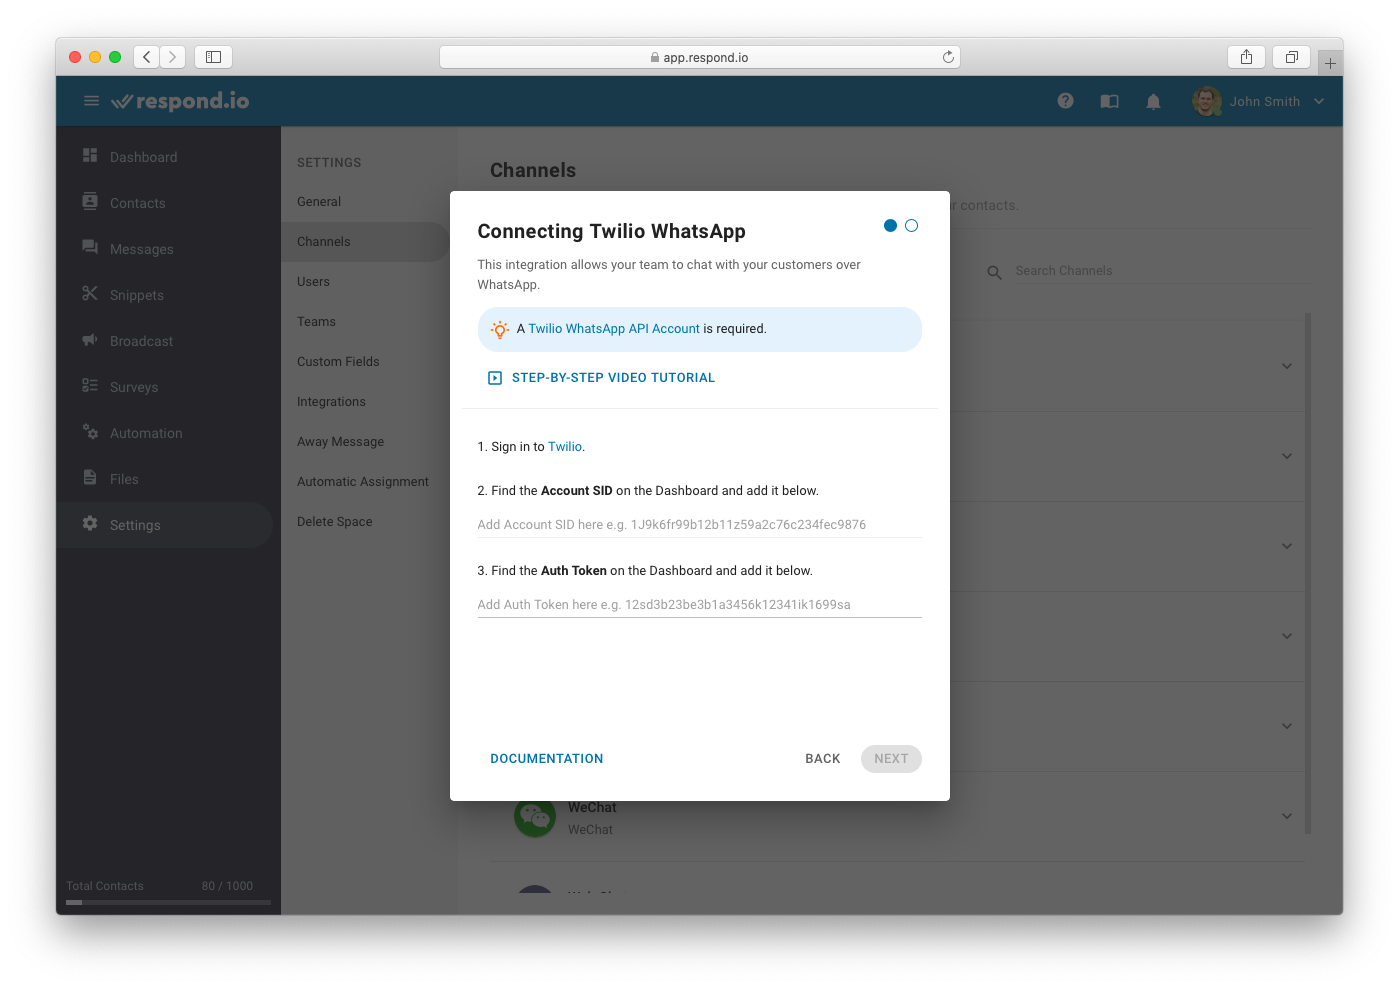This screenshot has height=989, width=1399.
Task: Click the Snippets scissors icon
Action: click(90, 294)
